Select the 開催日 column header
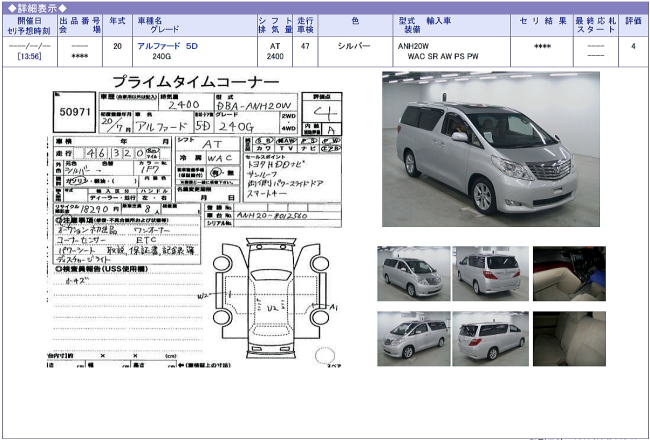 (x=29, y=25)
